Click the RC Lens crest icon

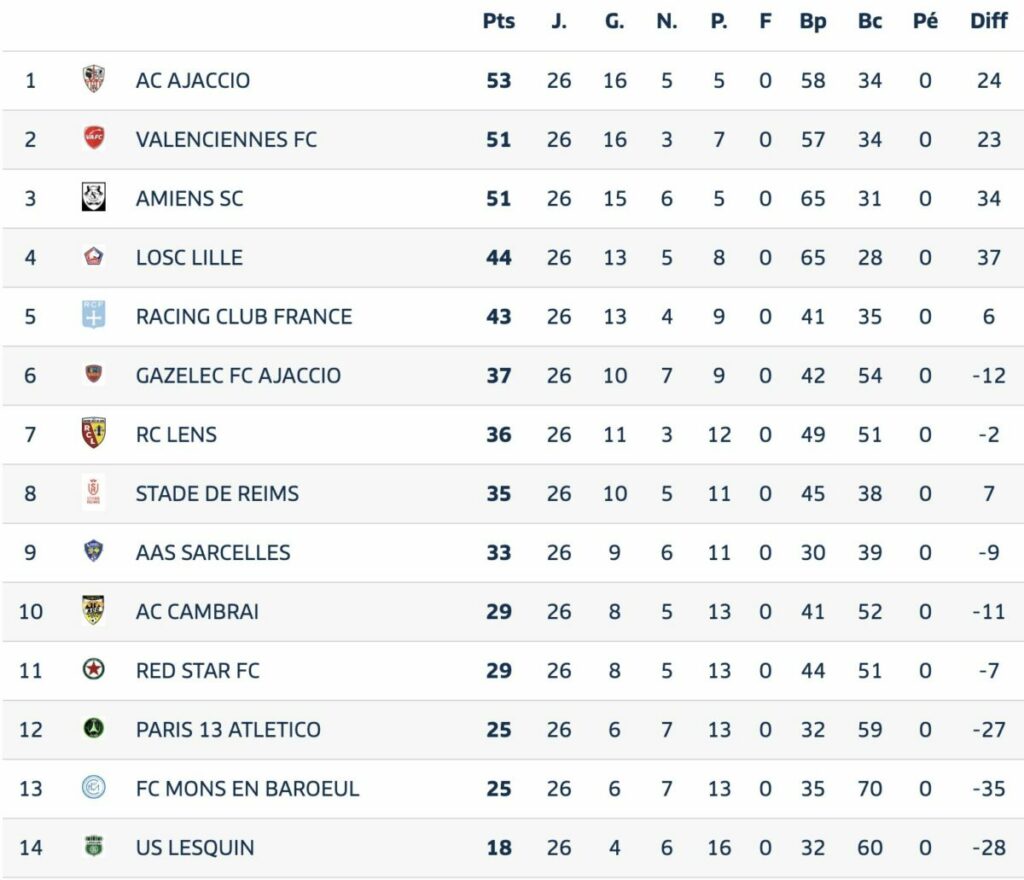(93, 433)
